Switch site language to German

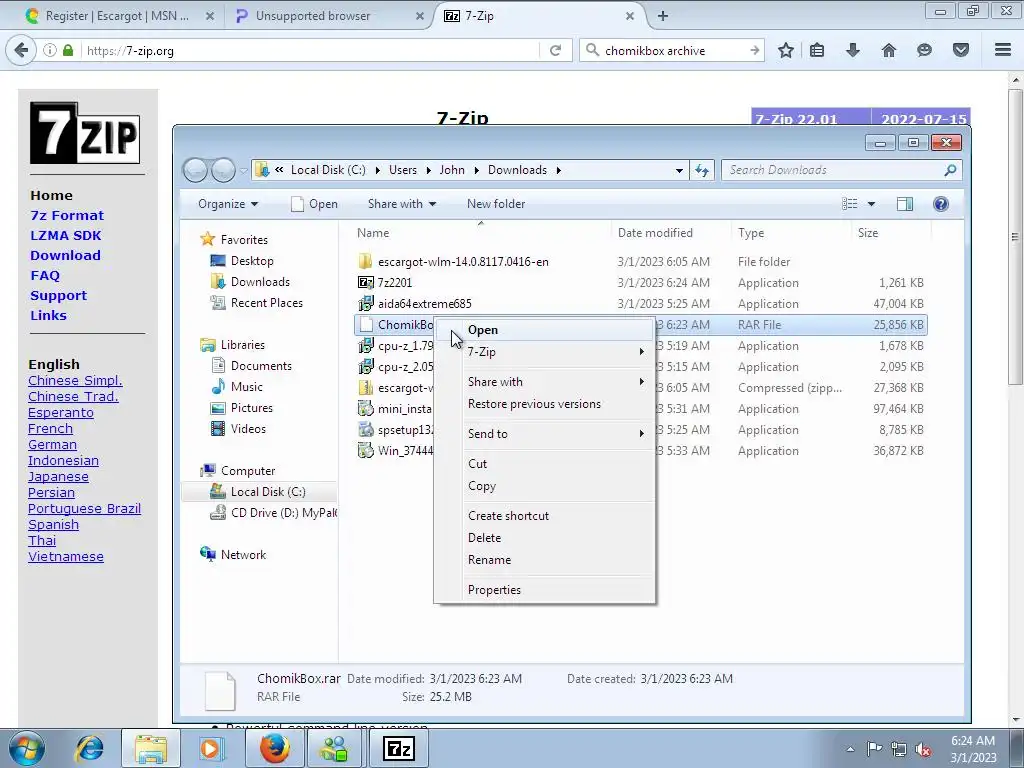click(52, 445)
